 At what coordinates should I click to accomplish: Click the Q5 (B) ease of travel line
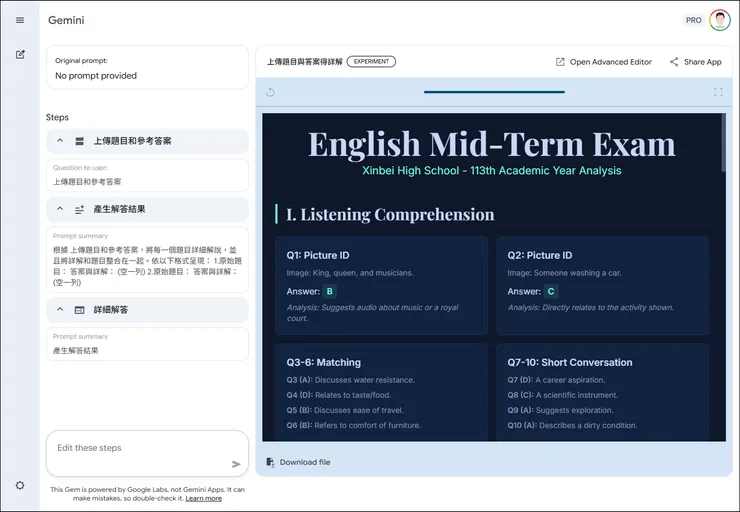point(345,410)
